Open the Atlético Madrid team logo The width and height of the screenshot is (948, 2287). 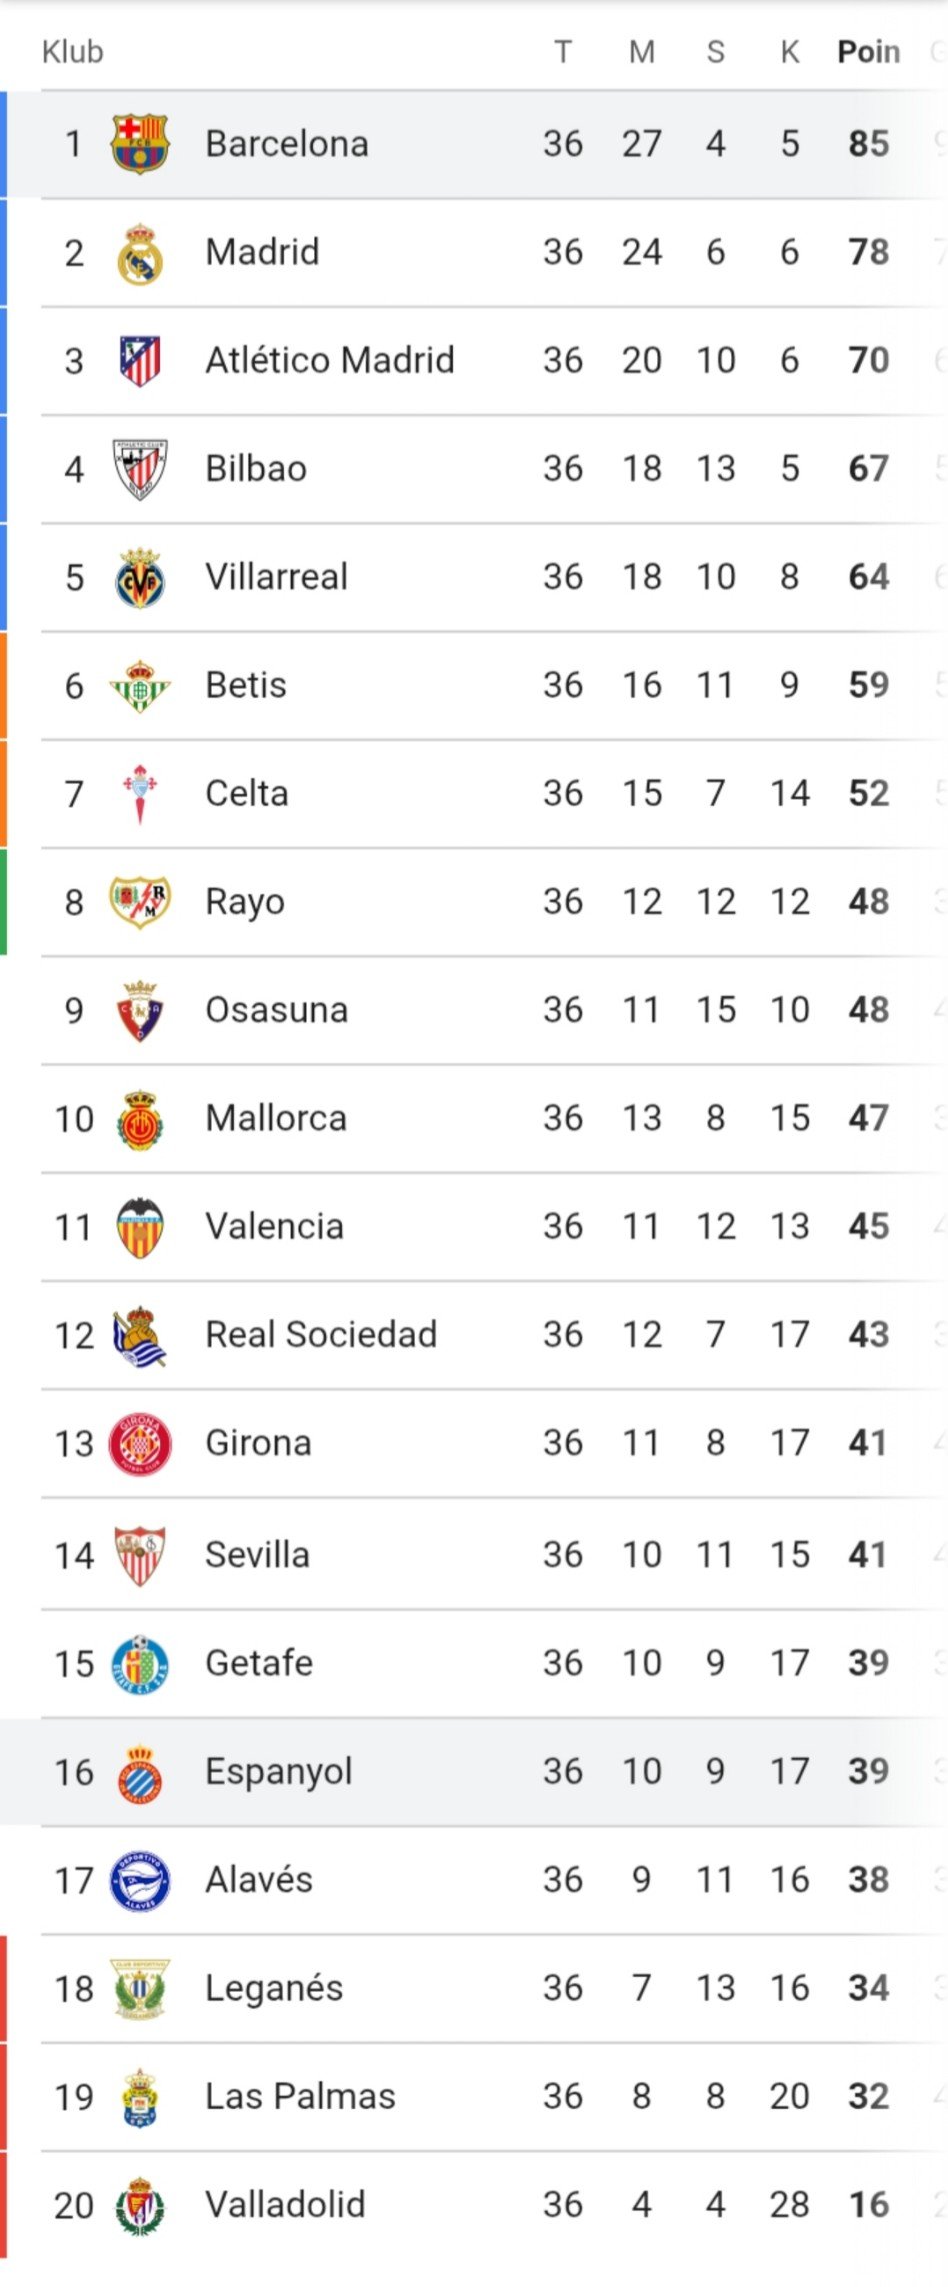pyautogui.click(x=140, y=361)
